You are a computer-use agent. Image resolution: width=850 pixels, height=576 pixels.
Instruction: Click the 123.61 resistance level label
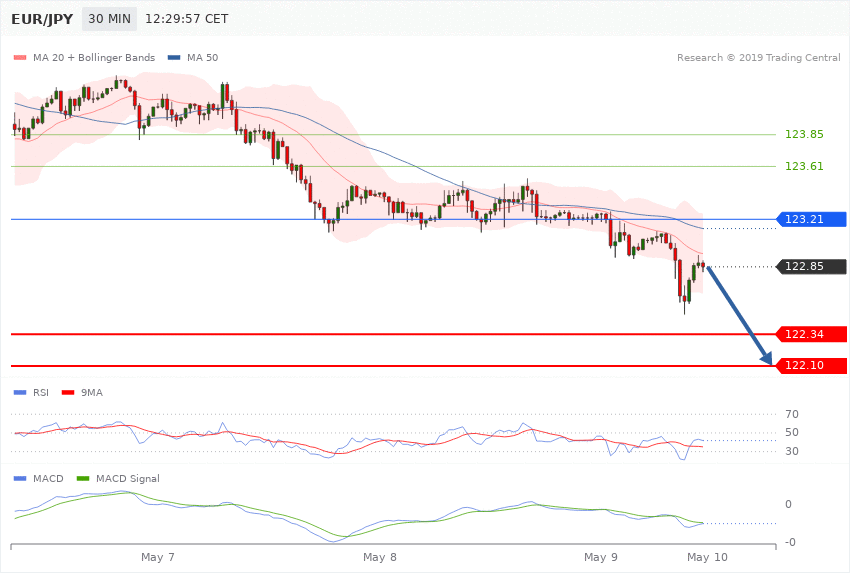tap(804, 166)
